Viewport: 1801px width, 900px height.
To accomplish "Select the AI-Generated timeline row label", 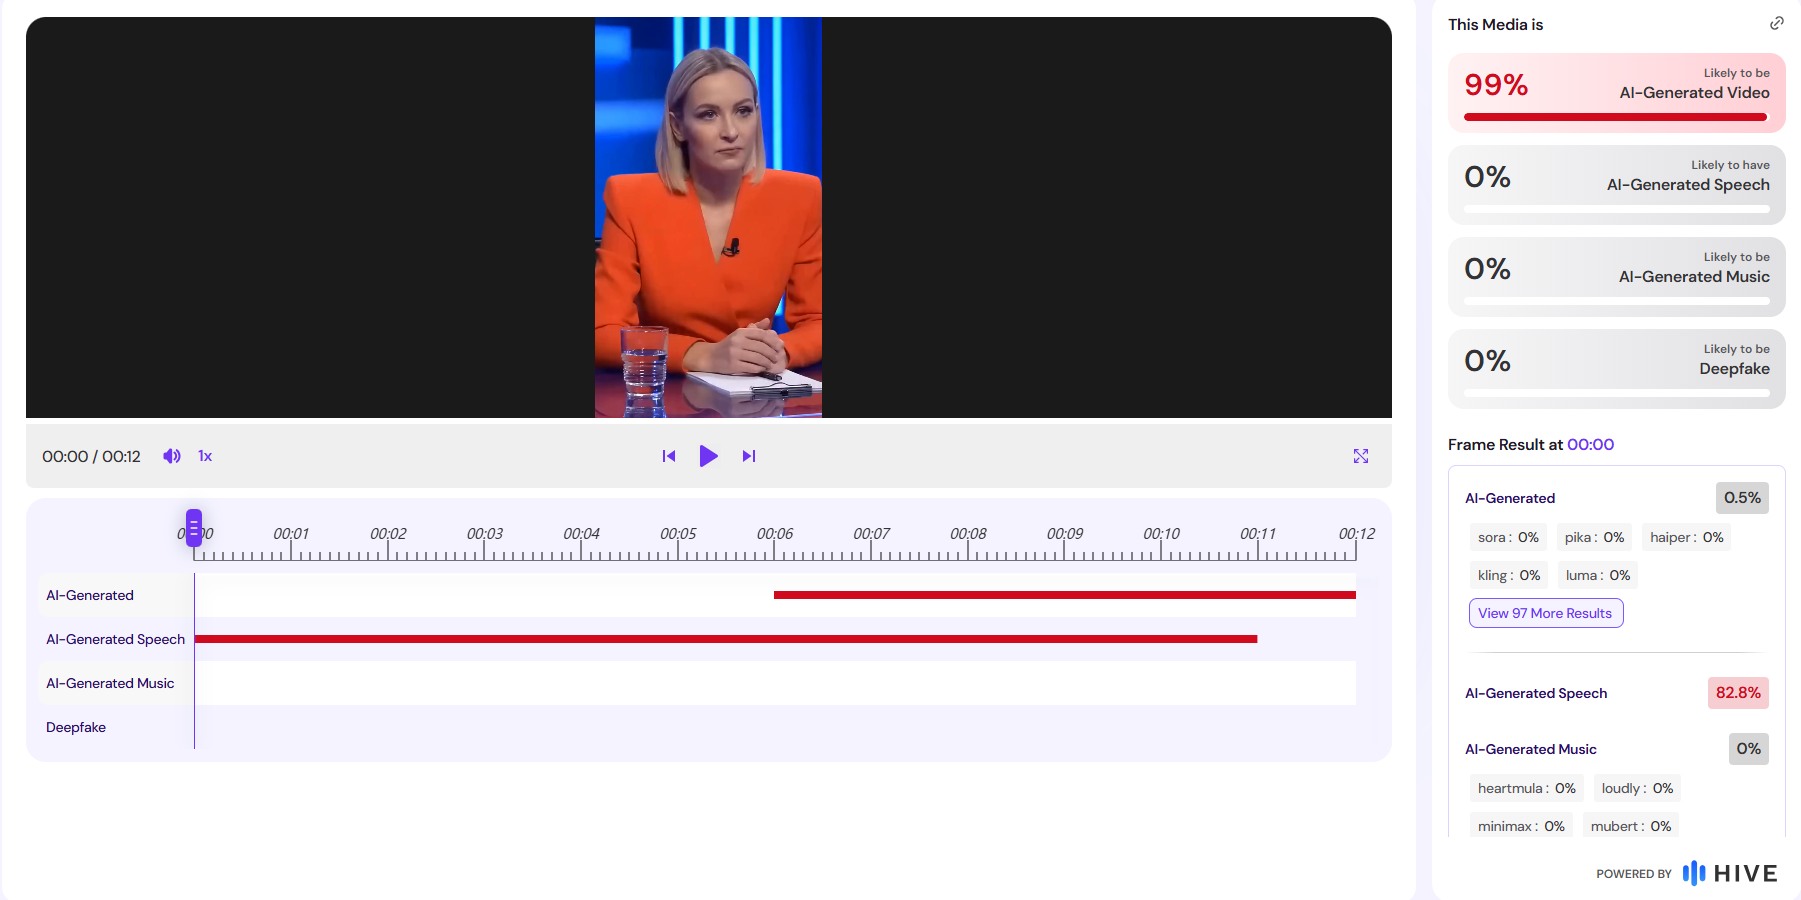I will 90,595.
